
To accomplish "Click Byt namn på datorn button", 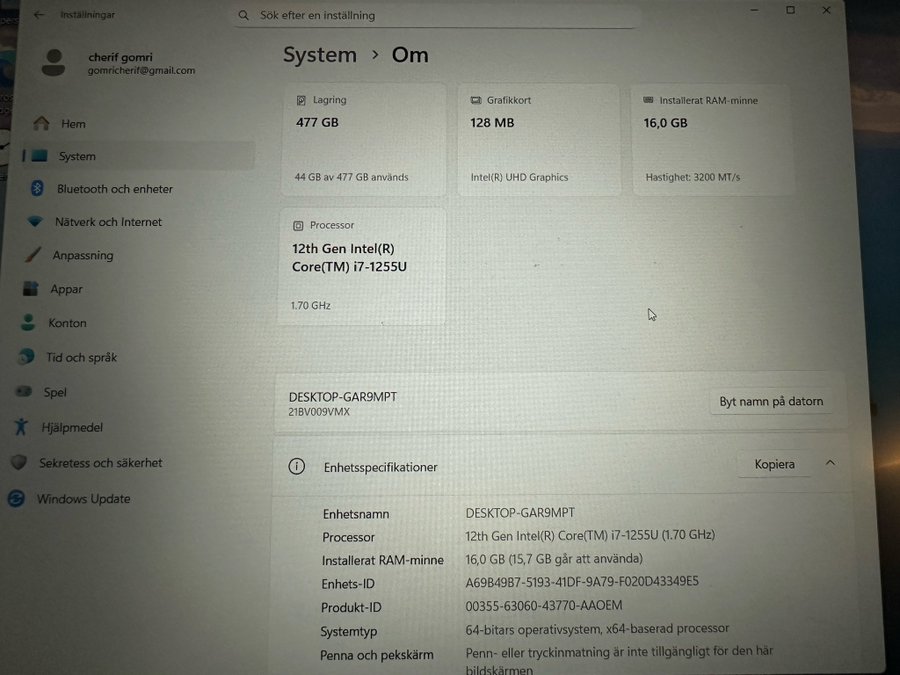I will [x=771, y=402].
